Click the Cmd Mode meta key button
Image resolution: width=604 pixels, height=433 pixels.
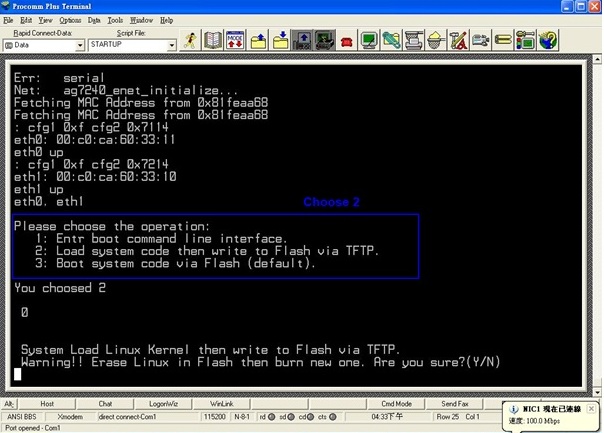pos(396,404)
